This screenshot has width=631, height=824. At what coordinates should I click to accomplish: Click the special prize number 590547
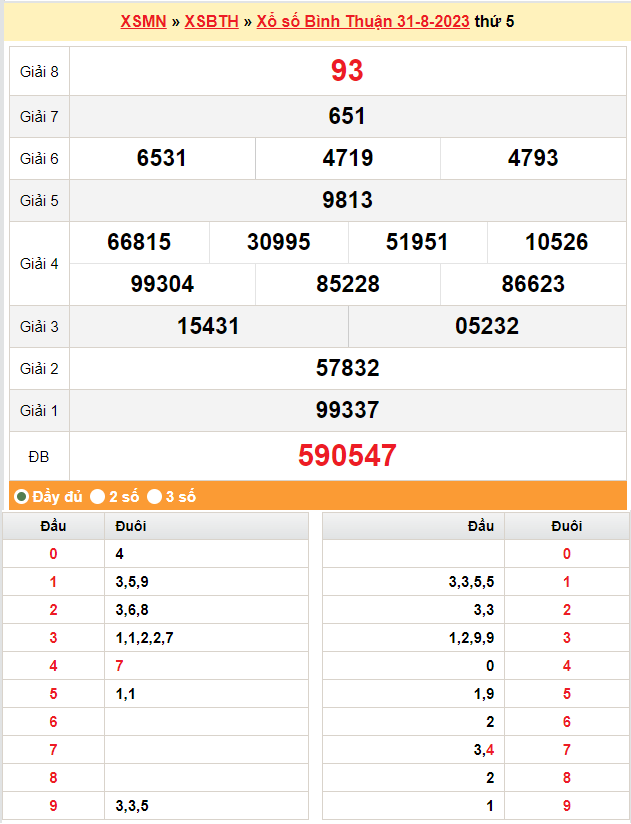347,456
